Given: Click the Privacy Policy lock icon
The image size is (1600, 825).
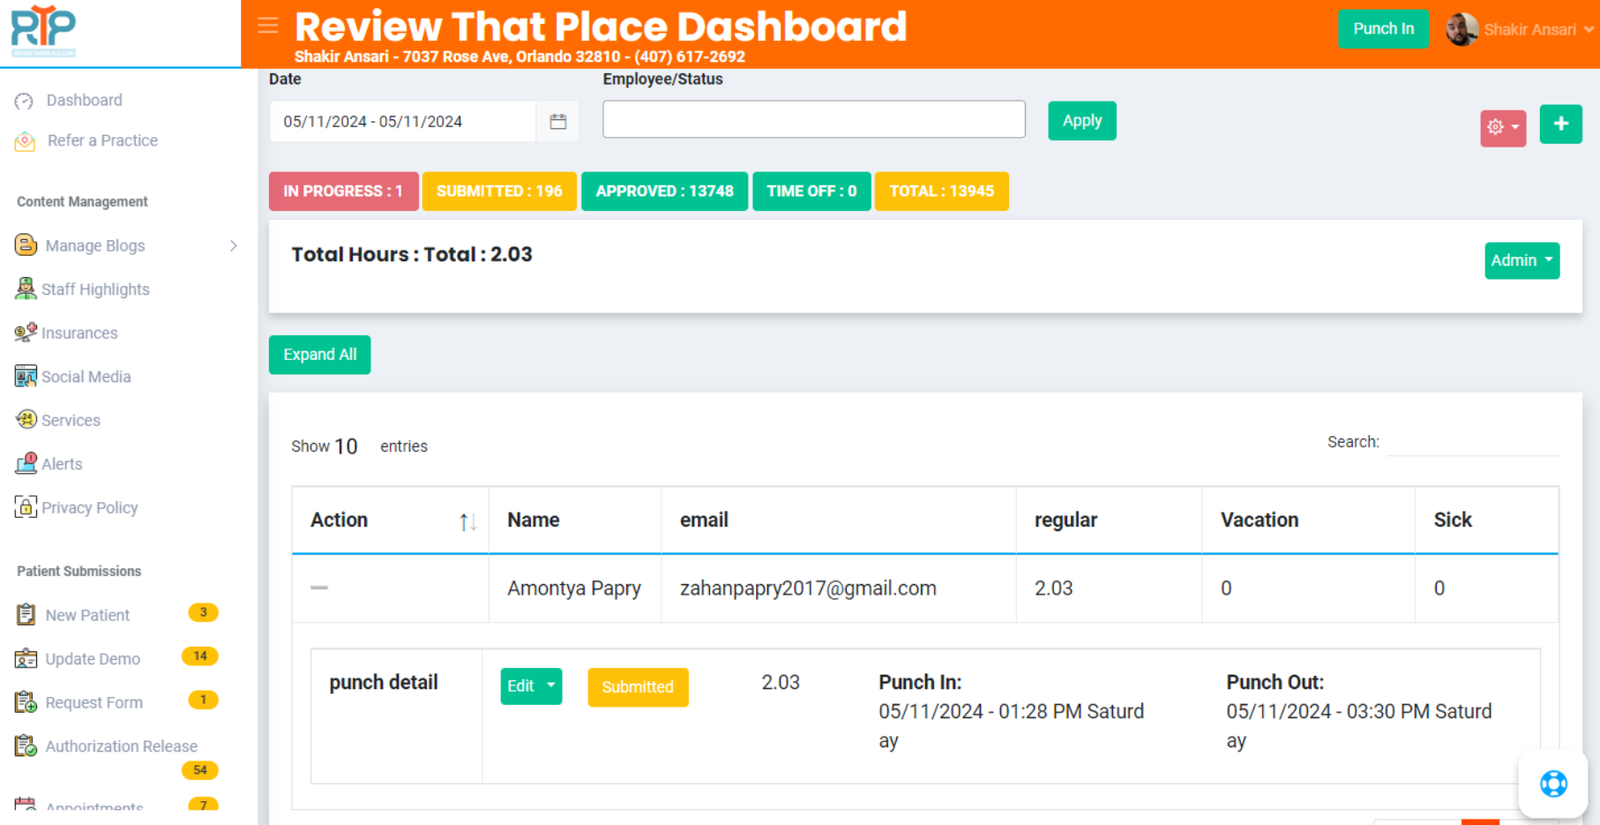Looking at the screenshot, I should [25, 507].
